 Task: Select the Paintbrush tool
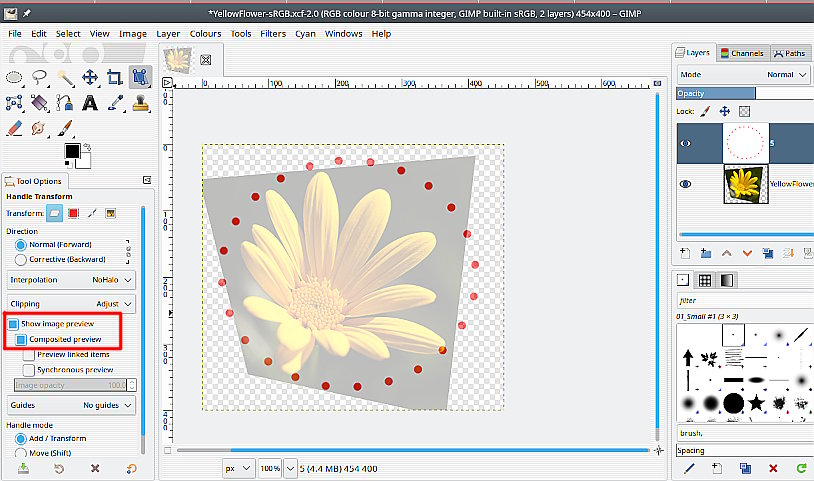[65, 128]
